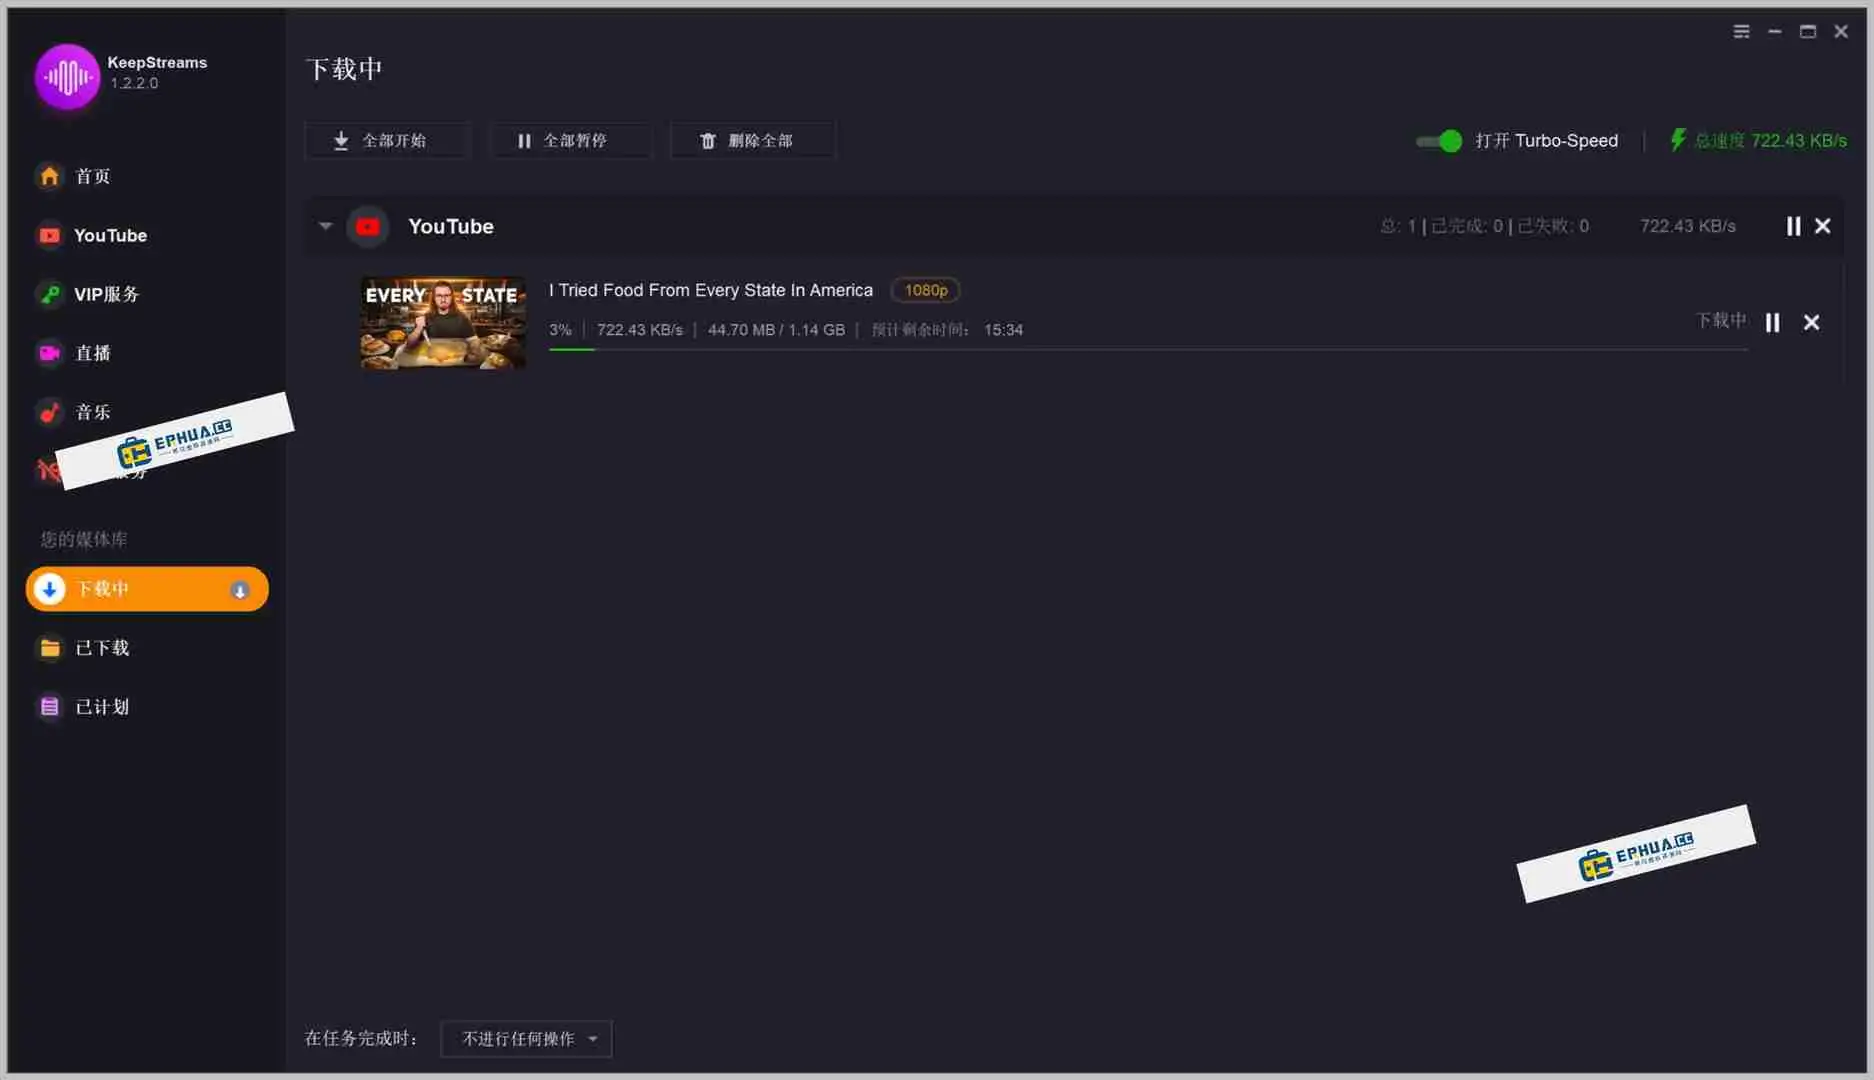
Task: Expand the task completion options at bottom
Action: tap(592, 1039)
